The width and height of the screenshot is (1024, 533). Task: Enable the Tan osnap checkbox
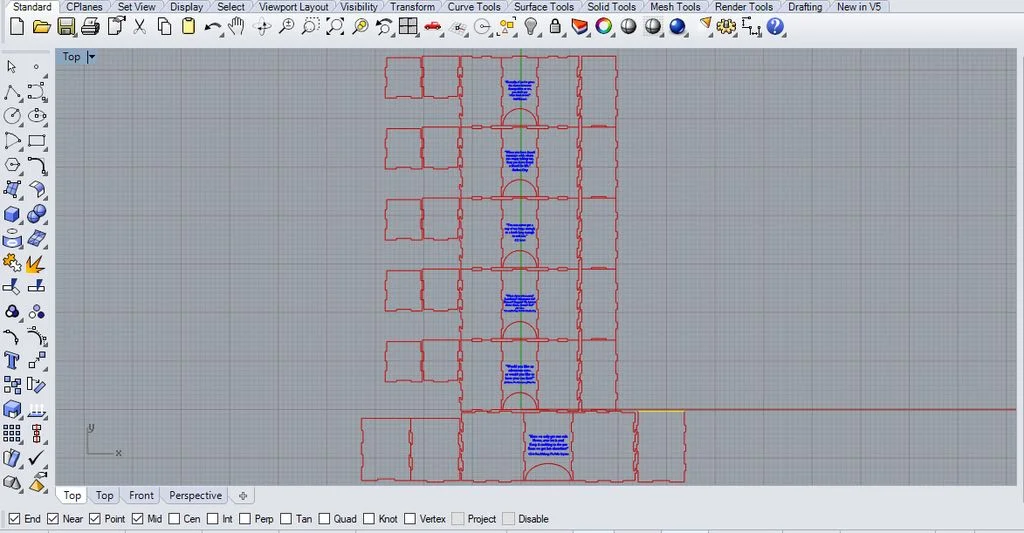pyautogui.click(x=286, y=519)
